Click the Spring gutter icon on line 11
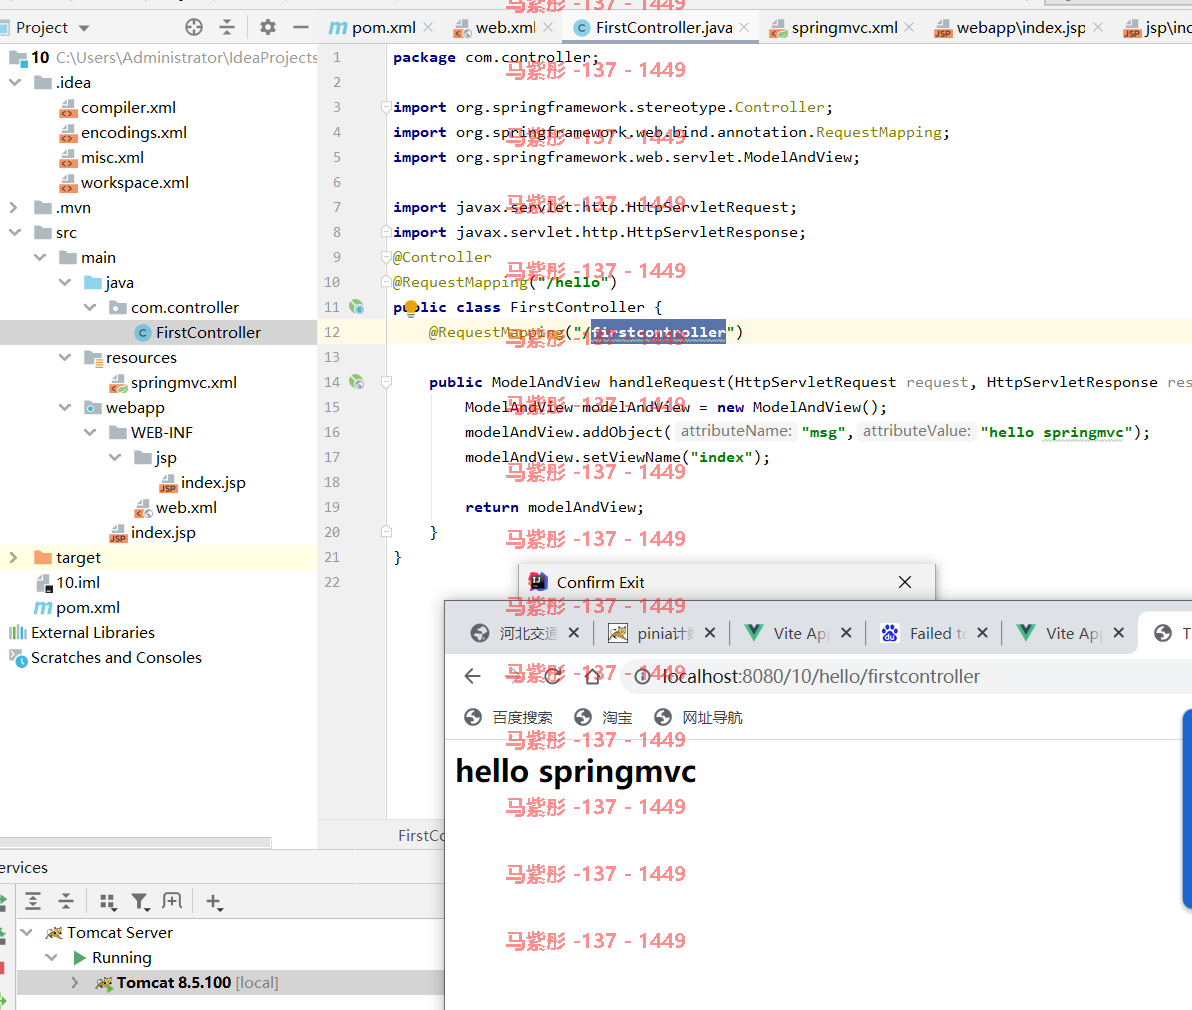Viewport: 1192px width, 1010px height. pyautogui.click(x=357, y=307)
